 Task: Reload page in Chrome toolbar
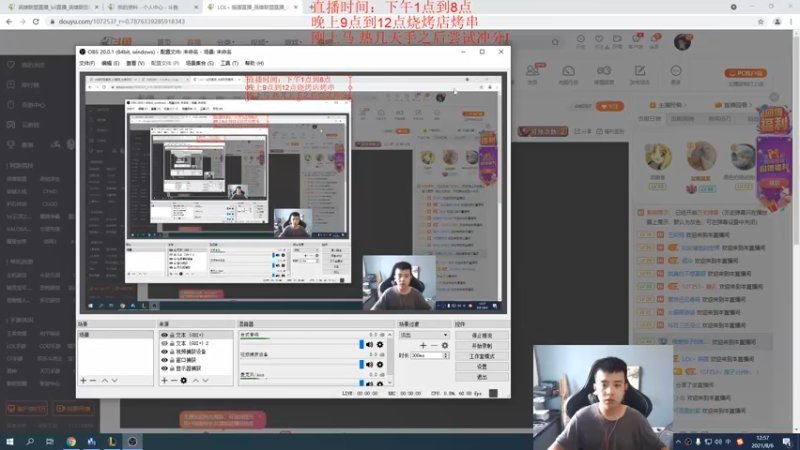tap(36, 21)
